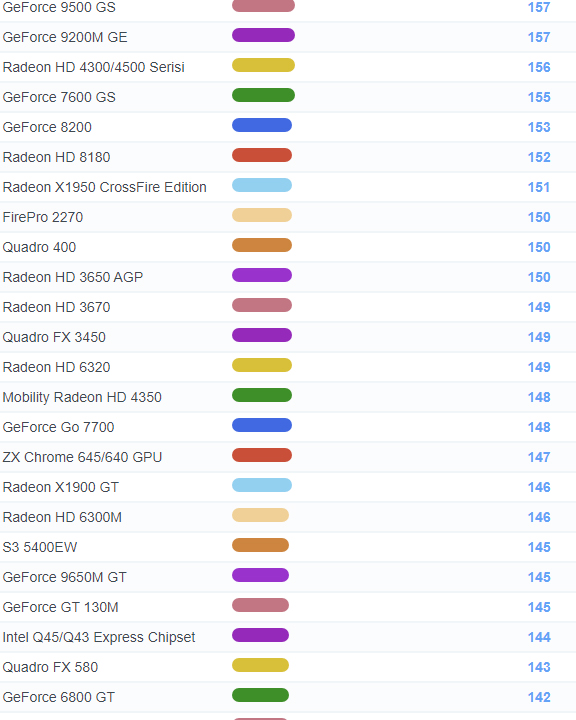Click score 147 for ZX Chrome 645/640
Image resolution: width=576 pixels, height=720 pixels.
[539, 457]
